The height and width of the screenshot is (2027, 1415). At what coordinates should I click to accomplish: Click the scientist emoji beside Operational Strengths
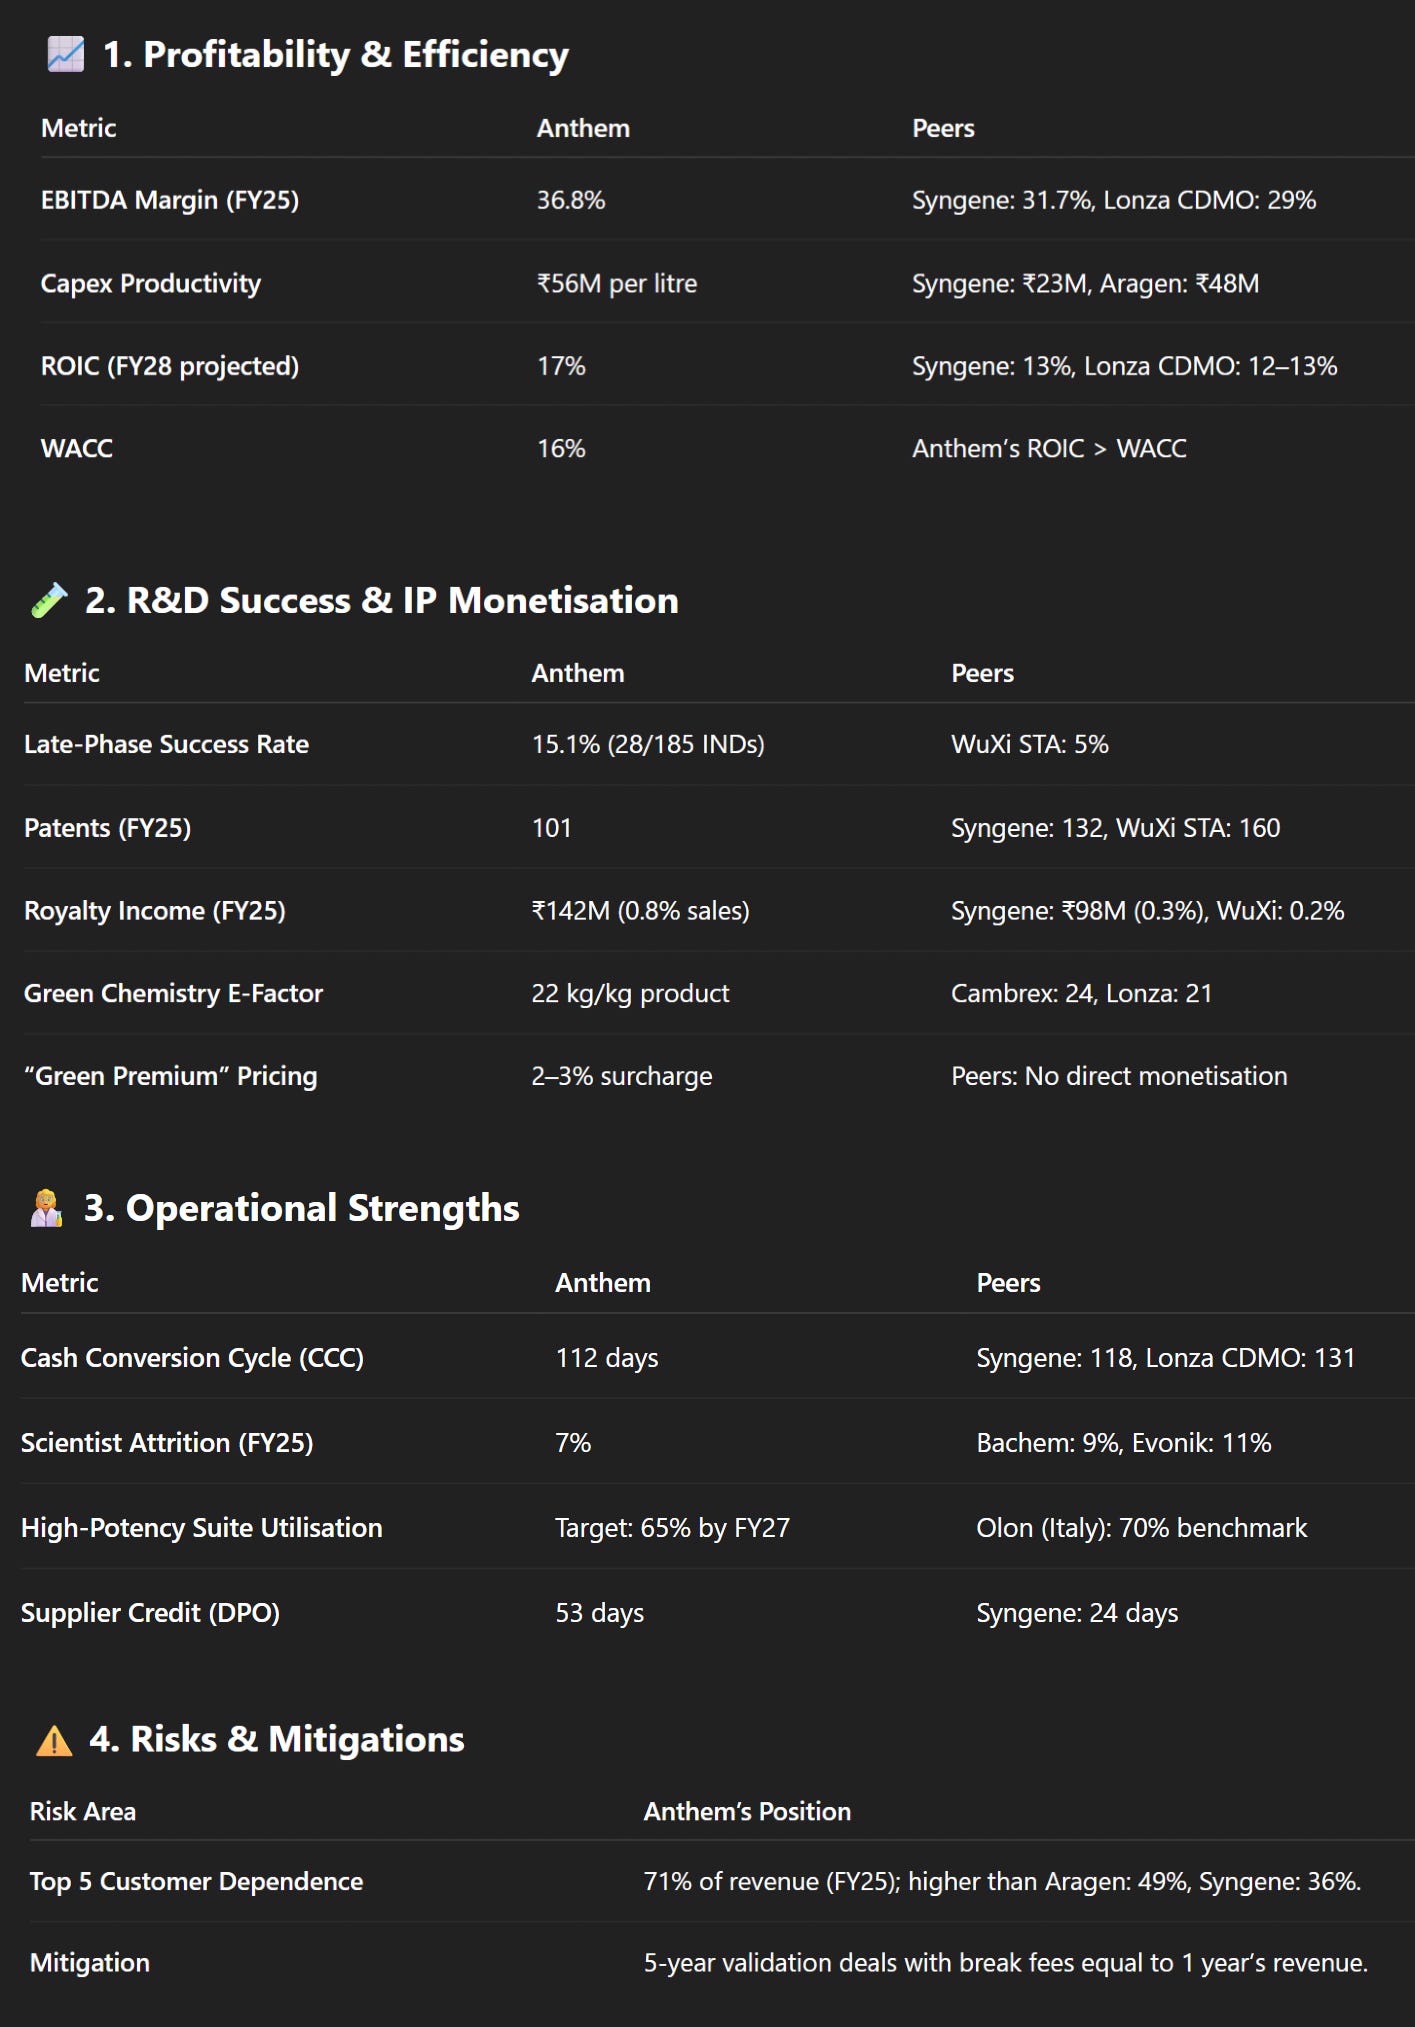46,1208
